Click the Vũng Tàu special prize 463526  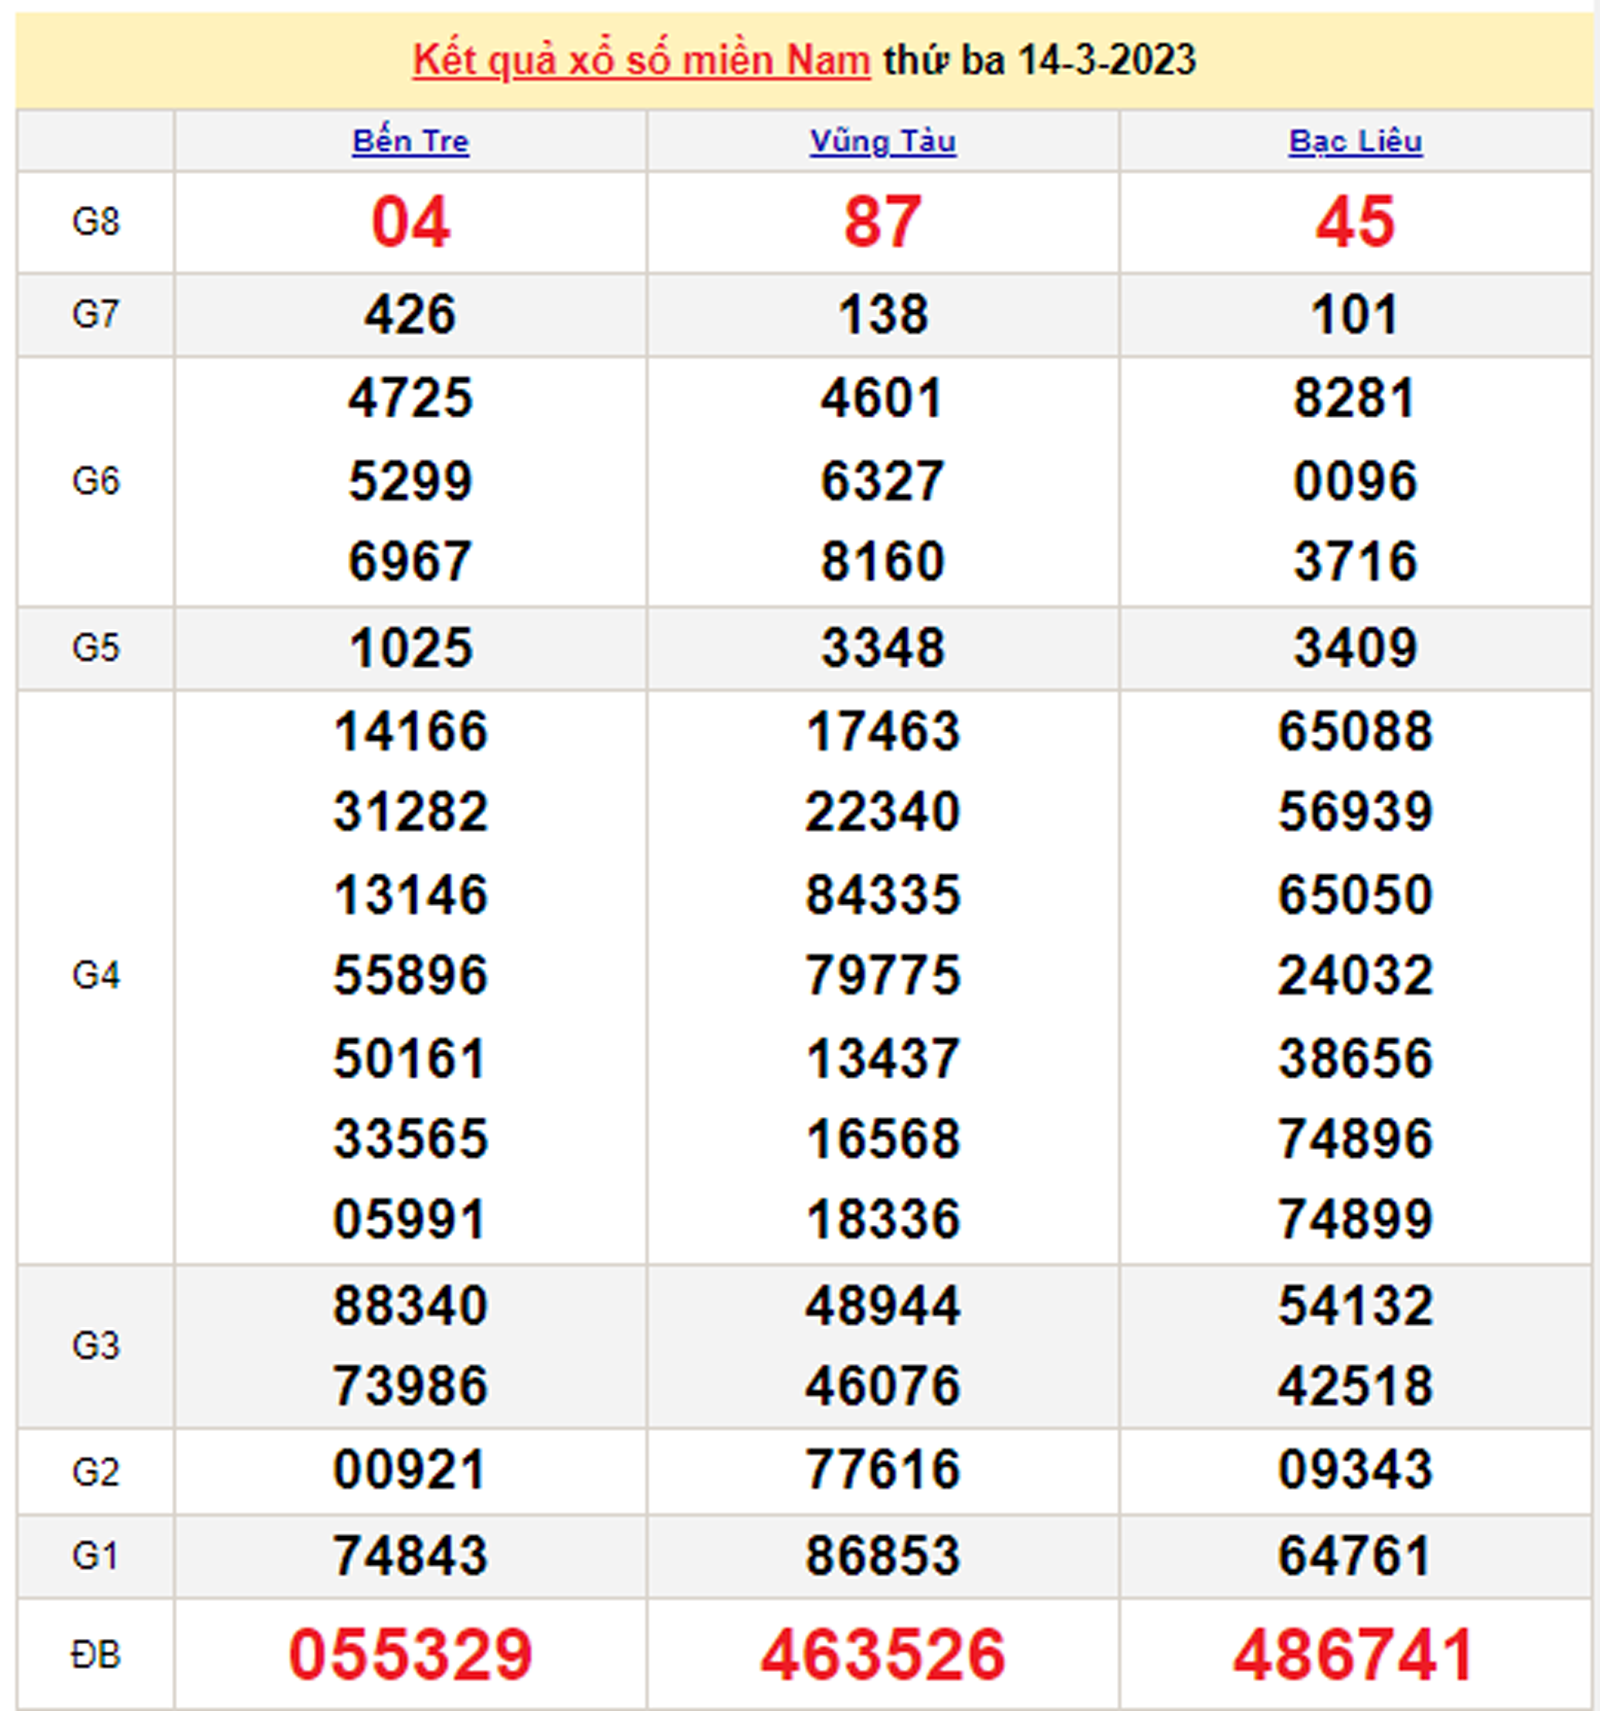[x=882, y=1654]
